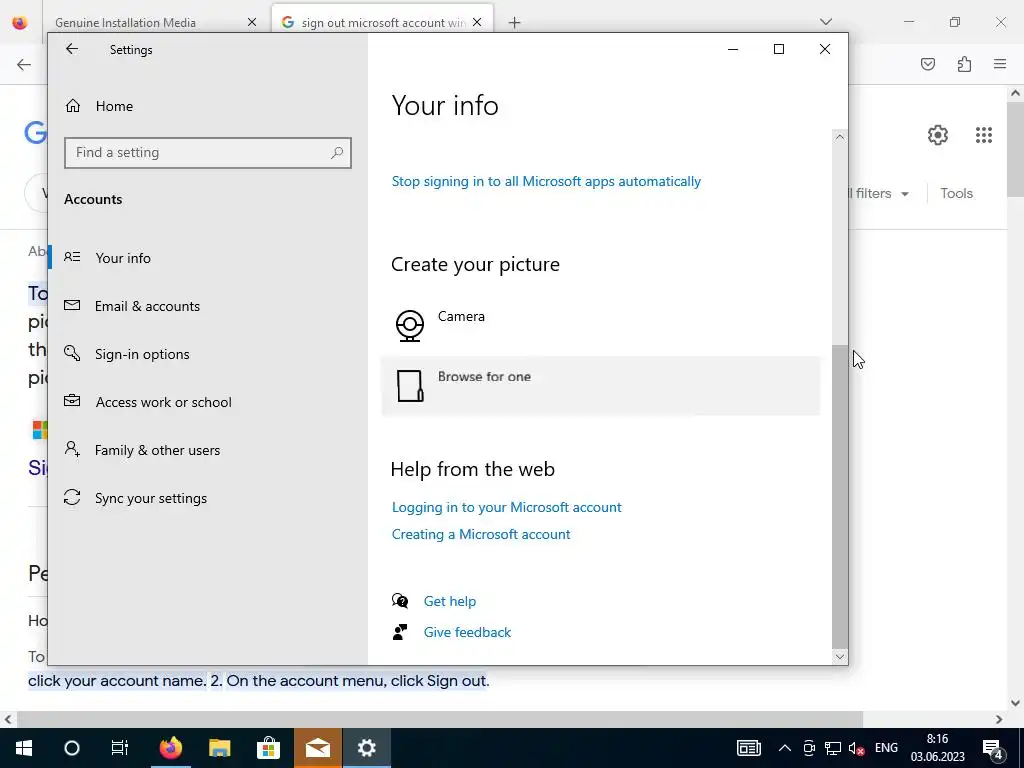
Task: Click browser horizontal scrollbar right arrow
Action: 999,719
